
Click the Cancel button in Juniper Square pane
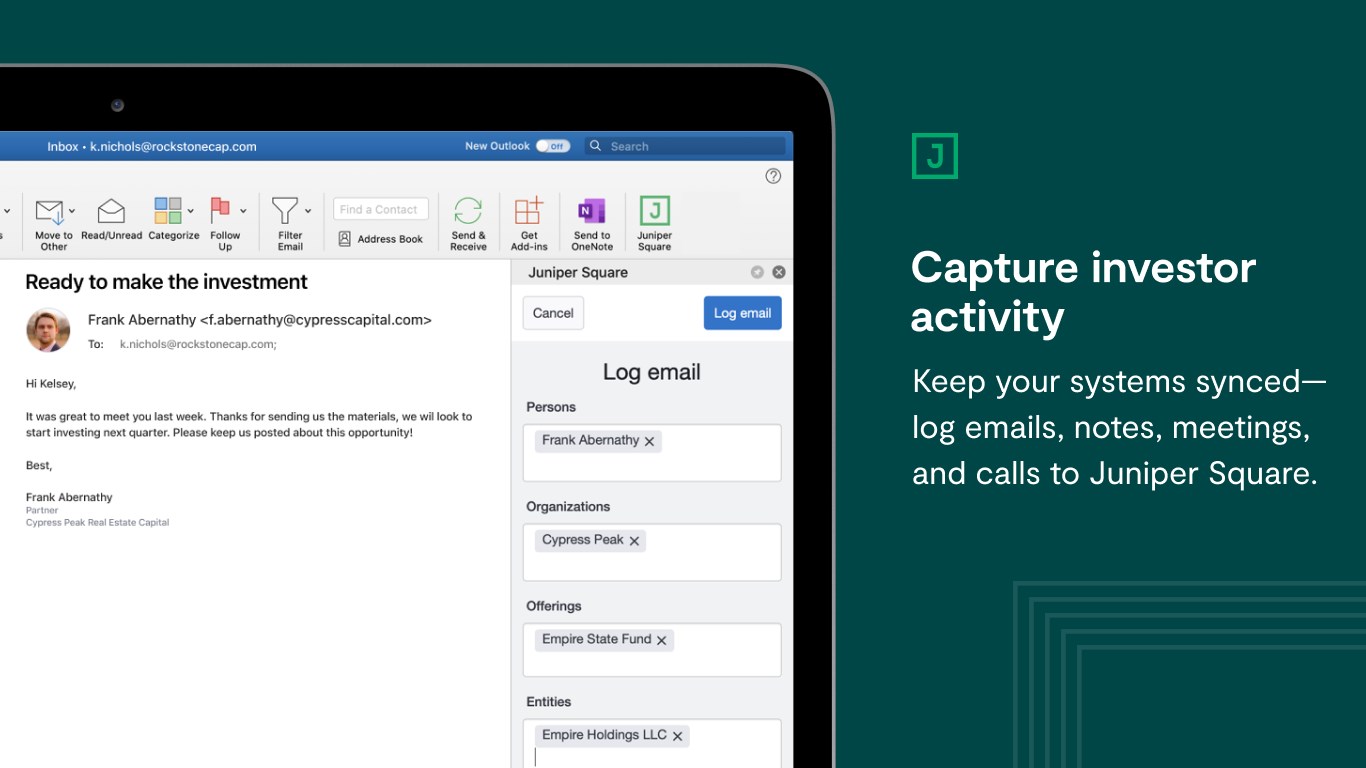point(553,313)
